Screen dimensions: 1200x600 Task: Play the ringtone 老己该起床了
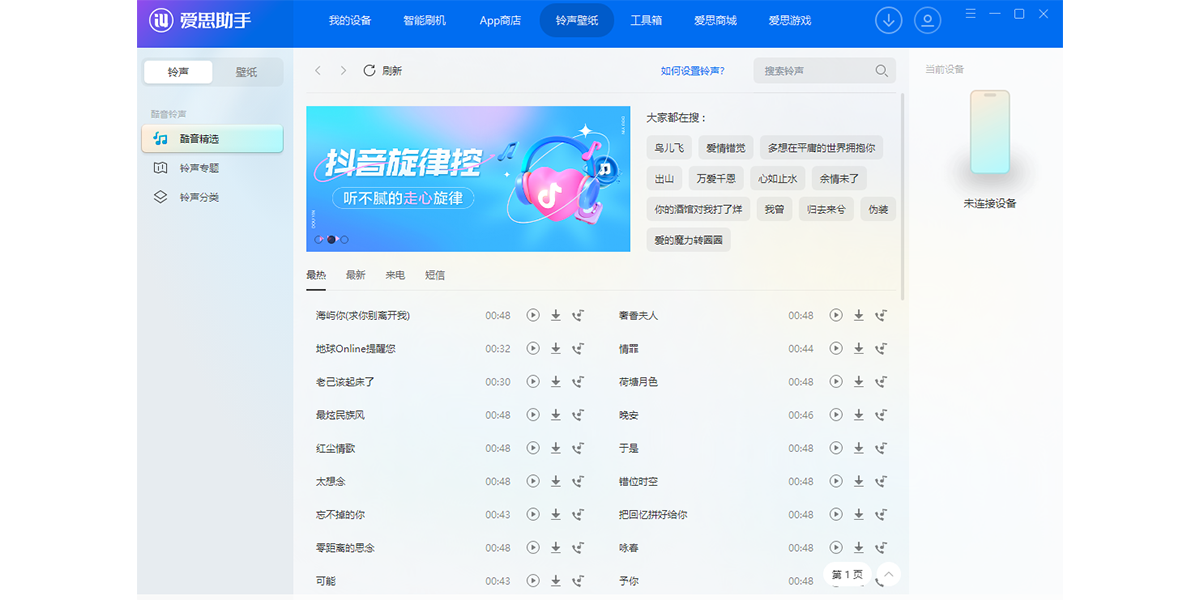pyautogui.click(x=533, y=381)
